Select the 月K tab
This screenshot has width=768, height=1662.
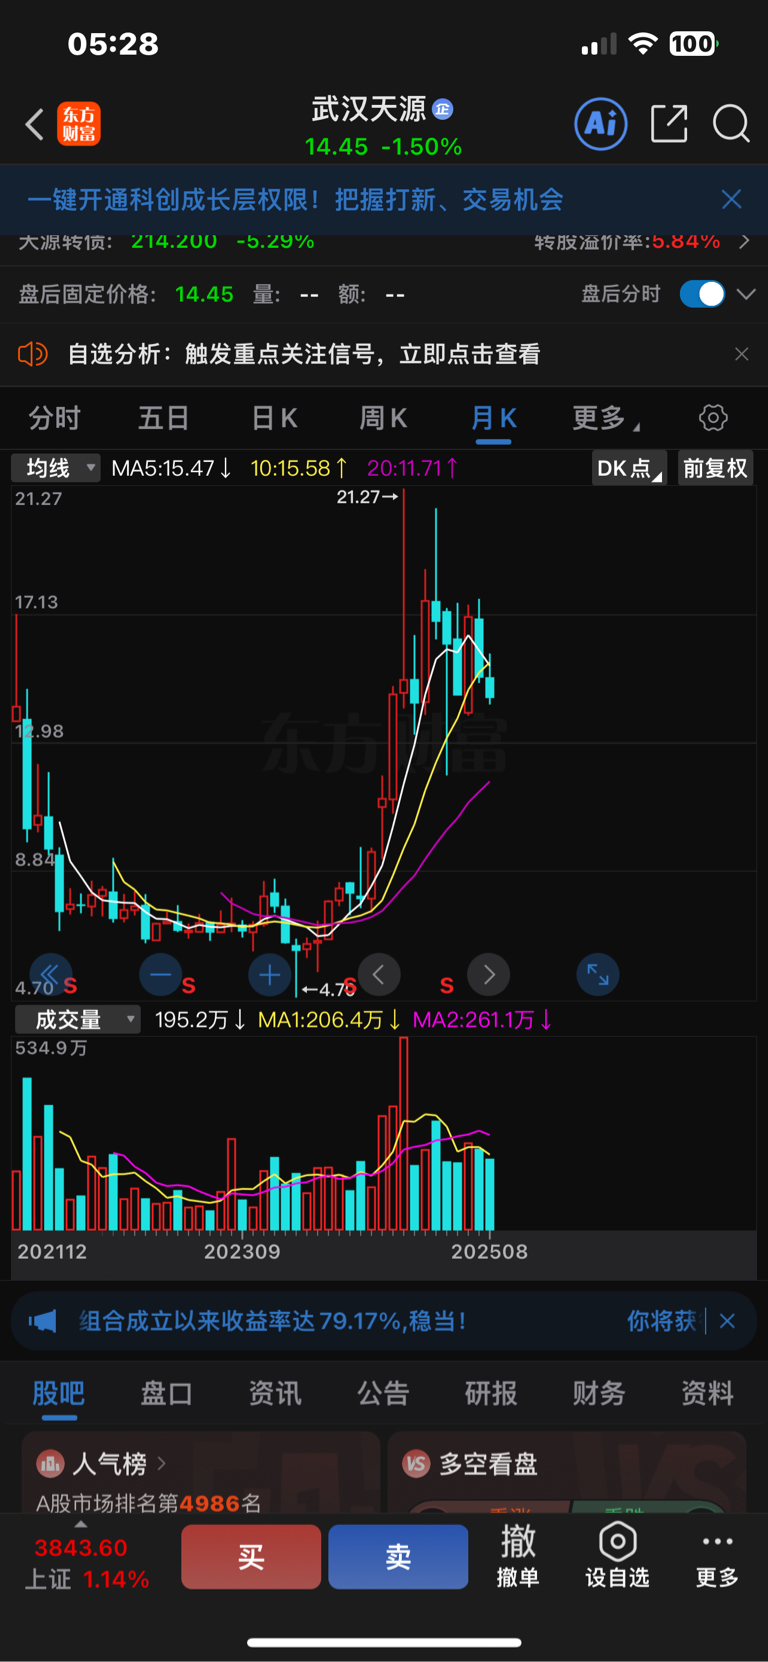point(494,418)
